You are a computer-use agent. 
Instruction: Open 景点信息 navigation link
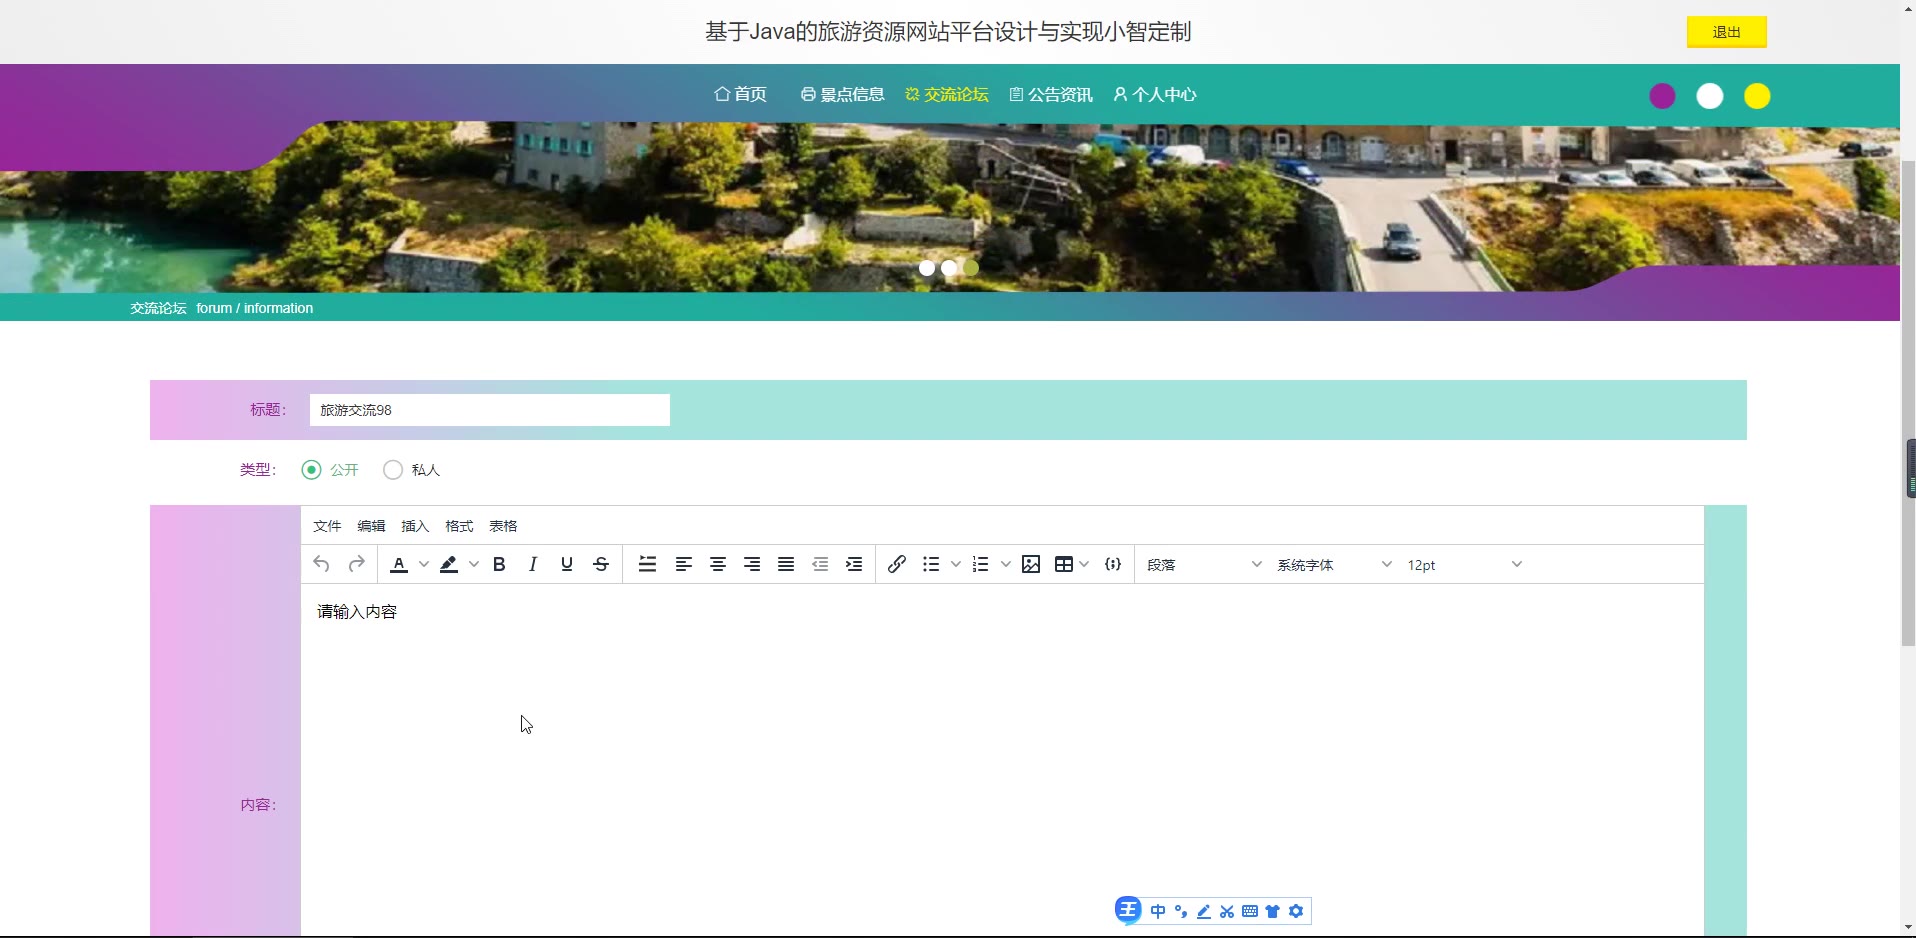[x=842, y=94]
